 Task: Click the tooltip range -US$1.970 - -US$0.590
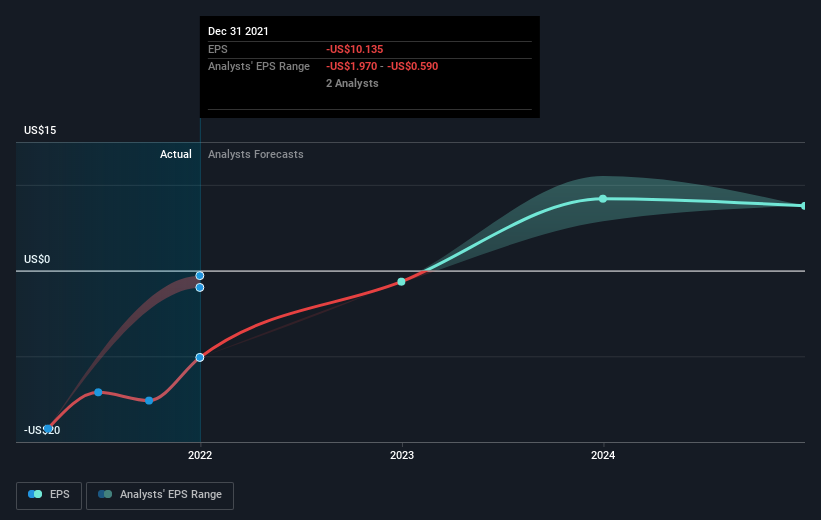[382, 66]
